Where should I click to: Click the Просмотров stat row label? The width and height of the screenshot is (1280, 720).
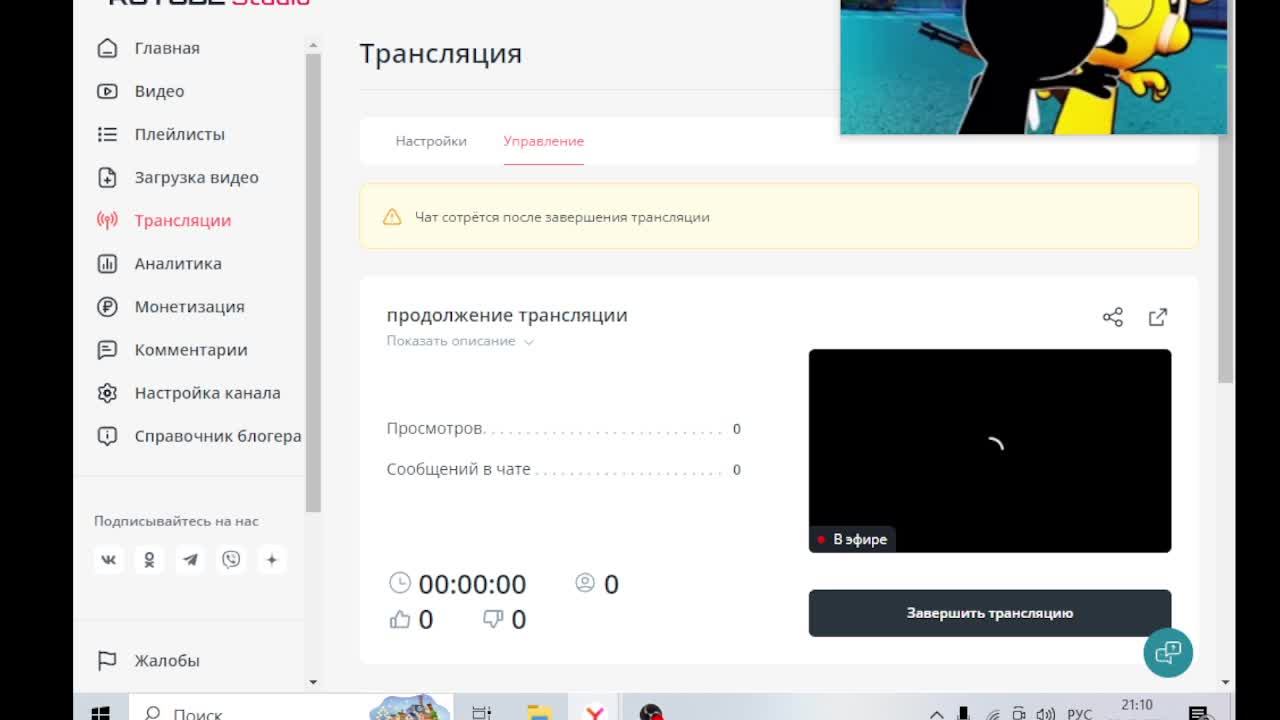click(x=436, y=428)
